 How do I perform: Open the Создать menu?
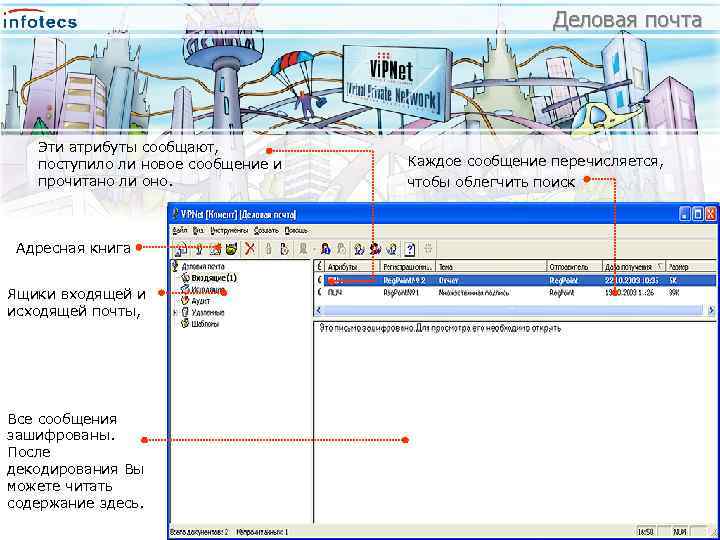pyautogui.click(x=266, y=230)
